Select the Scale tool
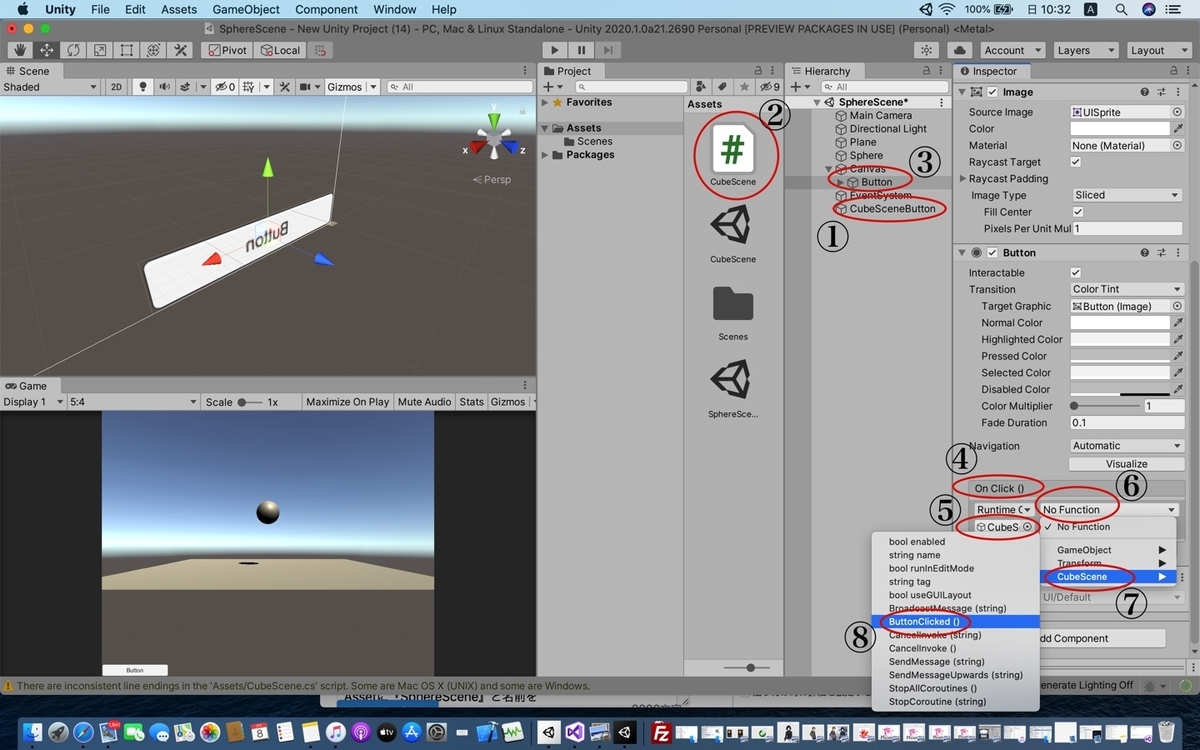Screen dimensions: 1200x750 point(100,50)
